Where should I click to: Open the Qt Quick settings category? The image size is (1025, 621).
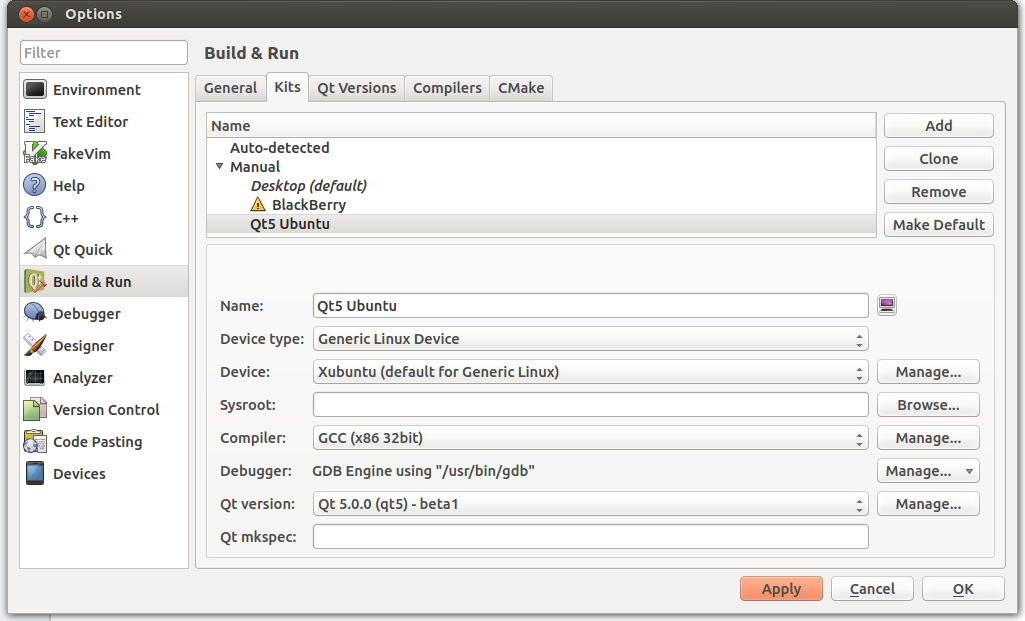click(x=104, y=249)
